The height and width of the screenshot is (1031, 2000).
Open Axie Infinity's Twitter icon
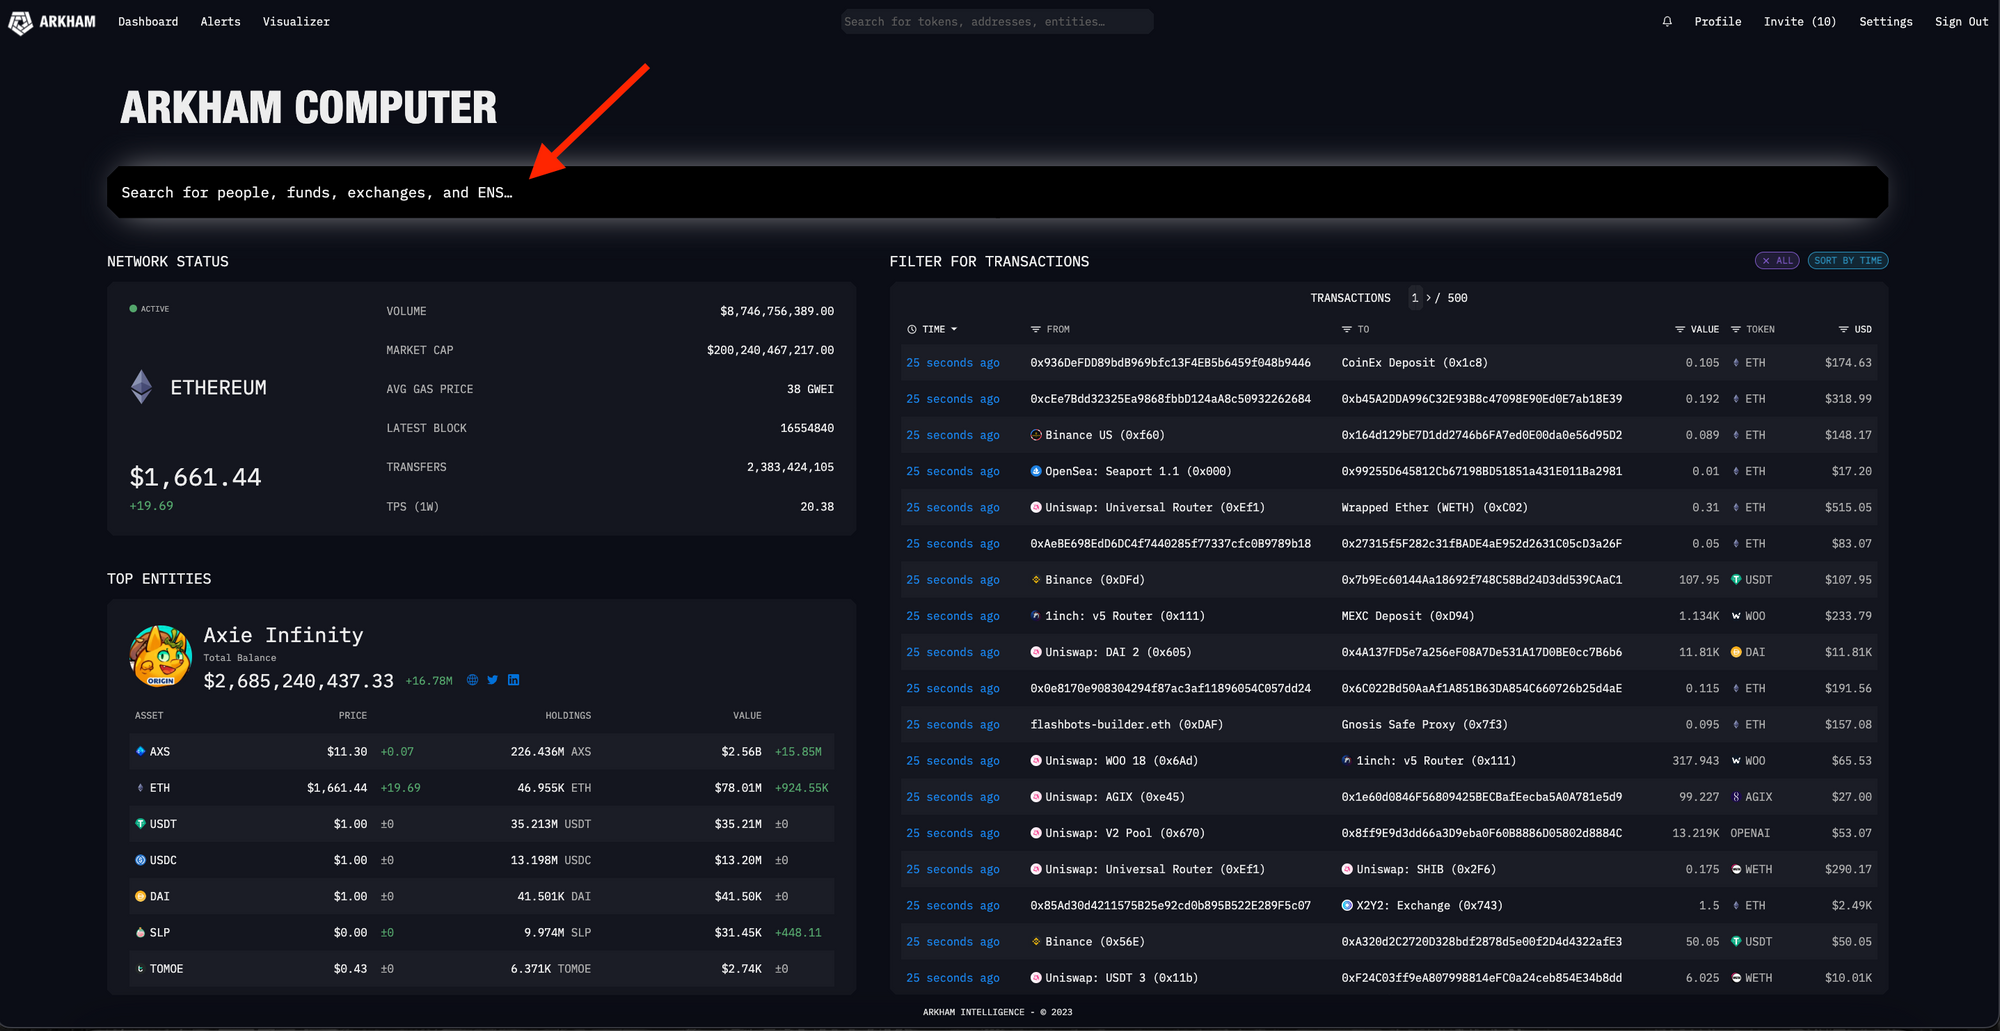pos(493,680)
